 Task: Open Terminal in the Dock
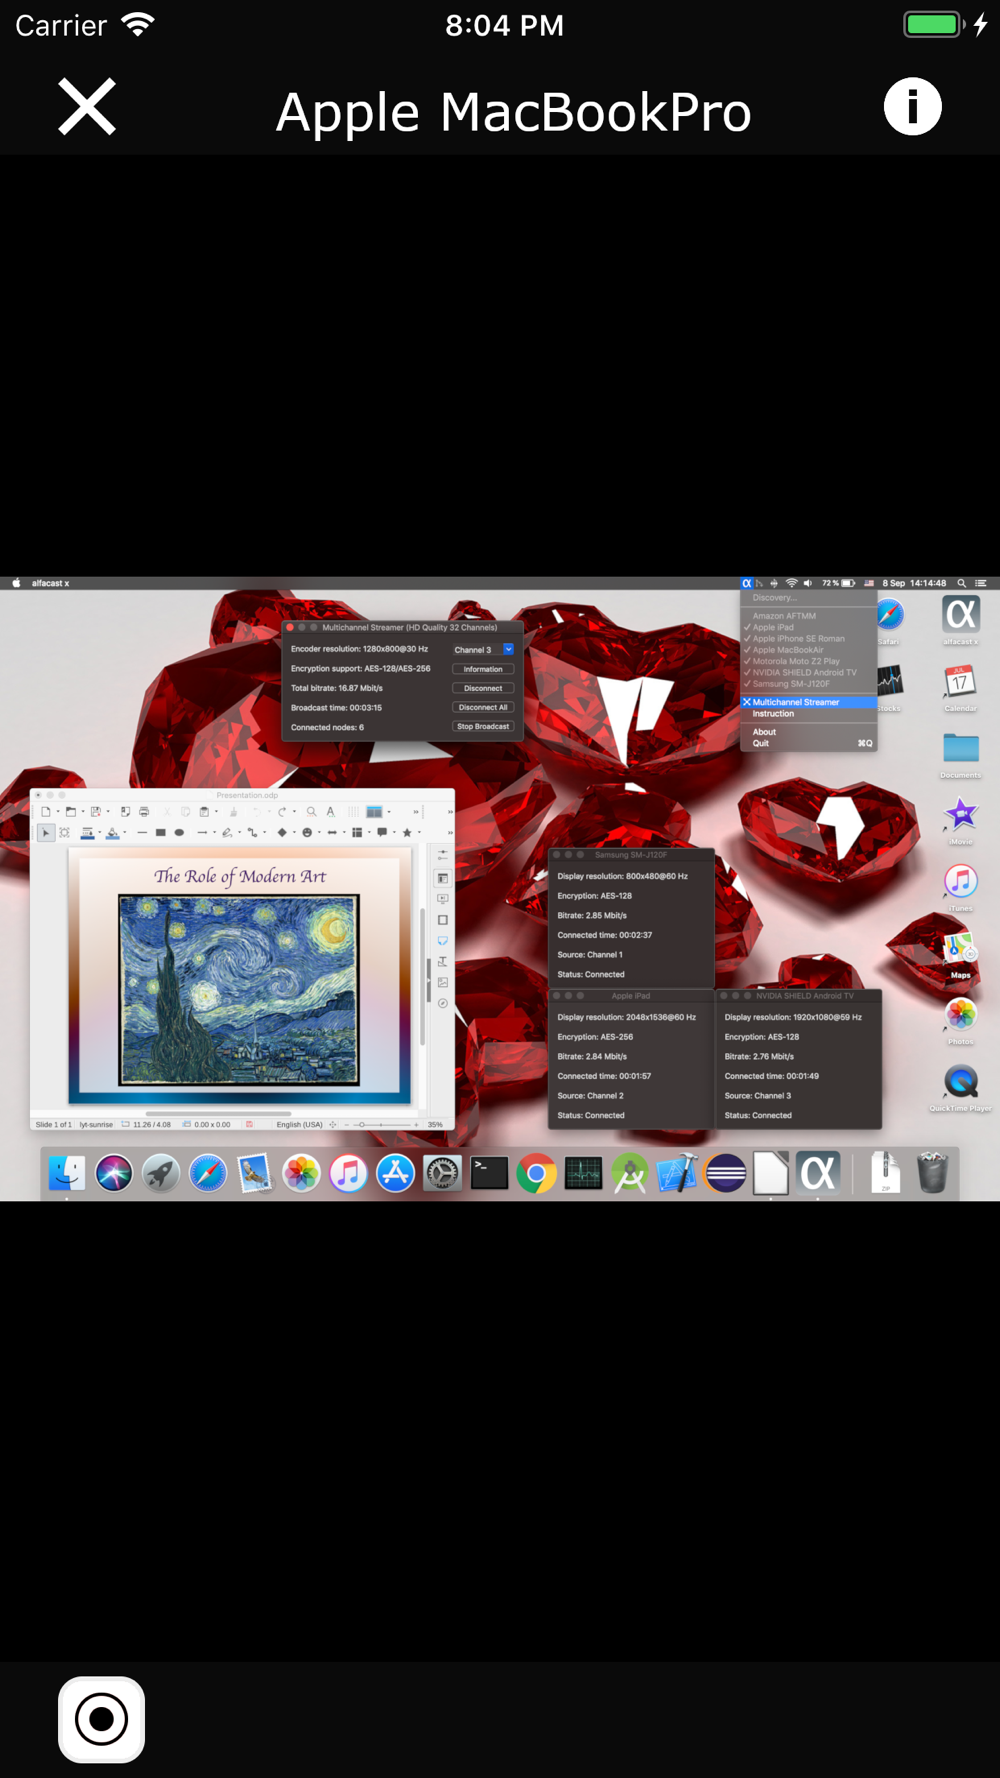coord(489,1173)
